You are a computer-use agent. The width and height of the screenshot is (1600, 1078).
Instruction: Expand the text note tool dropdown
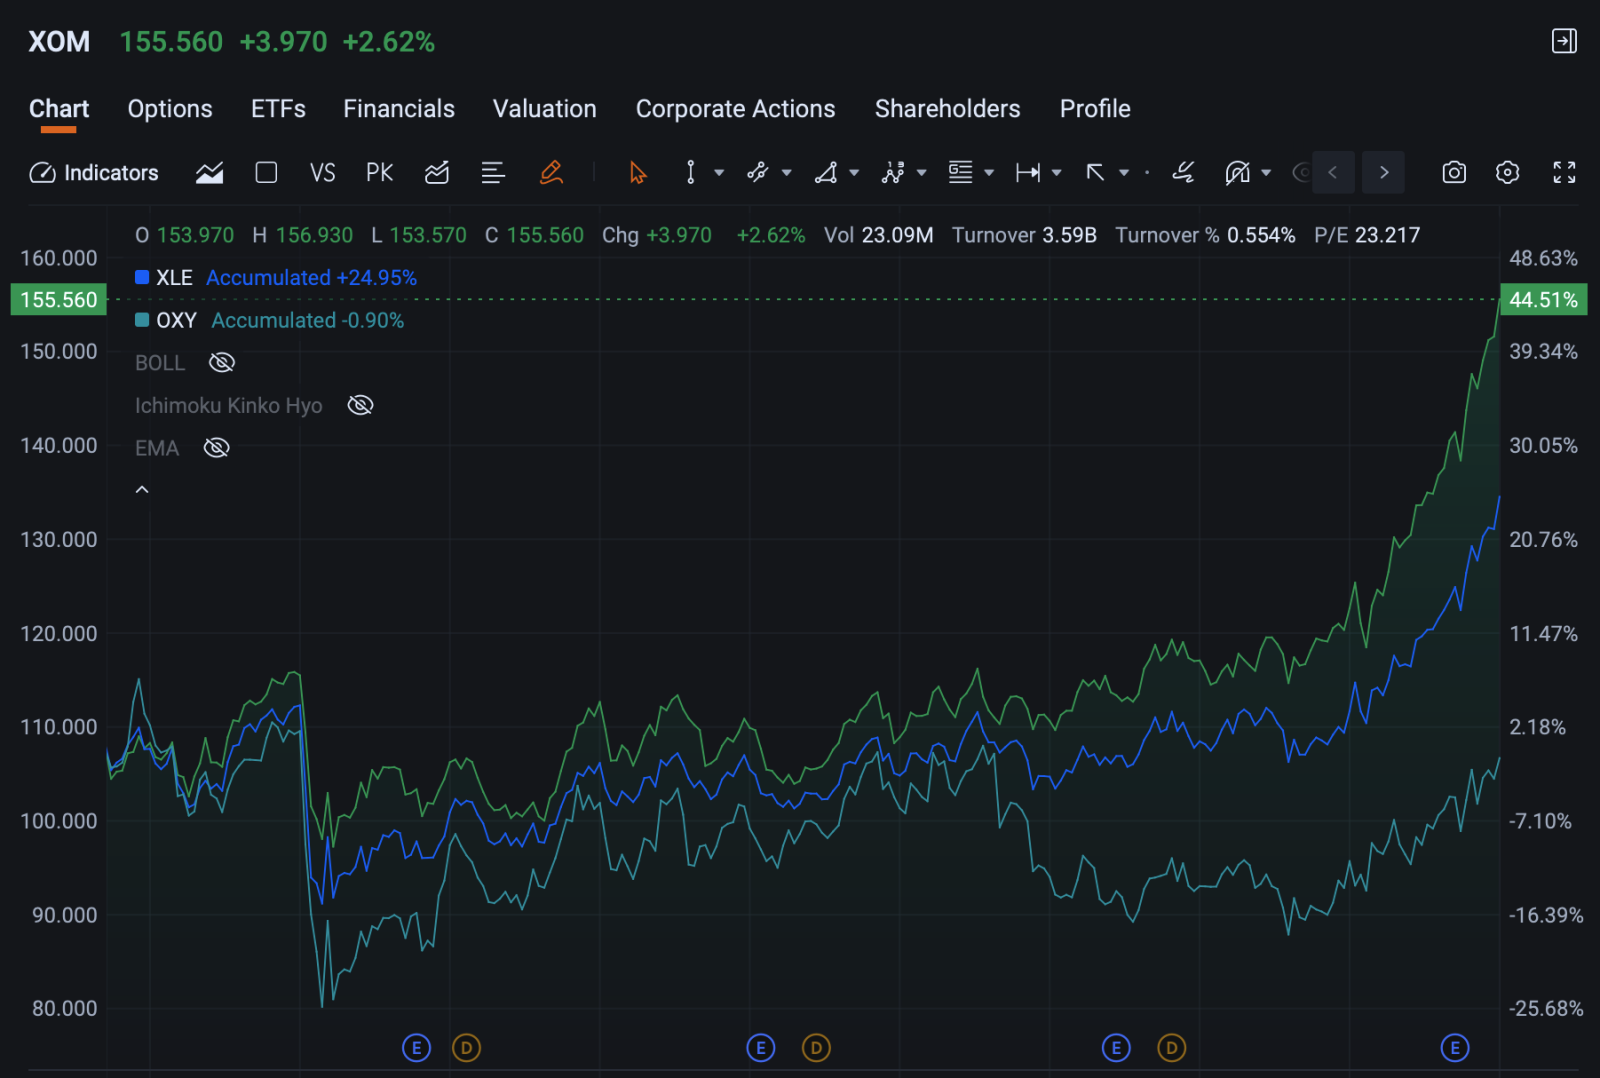989,173
